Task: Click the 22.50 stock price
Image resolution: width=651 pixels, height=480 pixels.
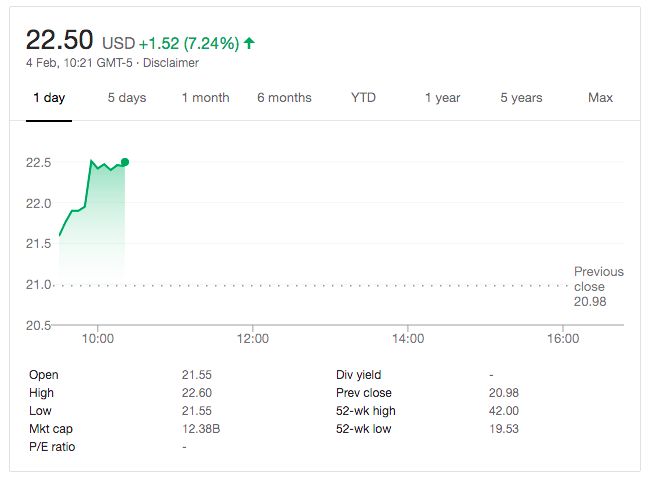Action: [59, 40]
